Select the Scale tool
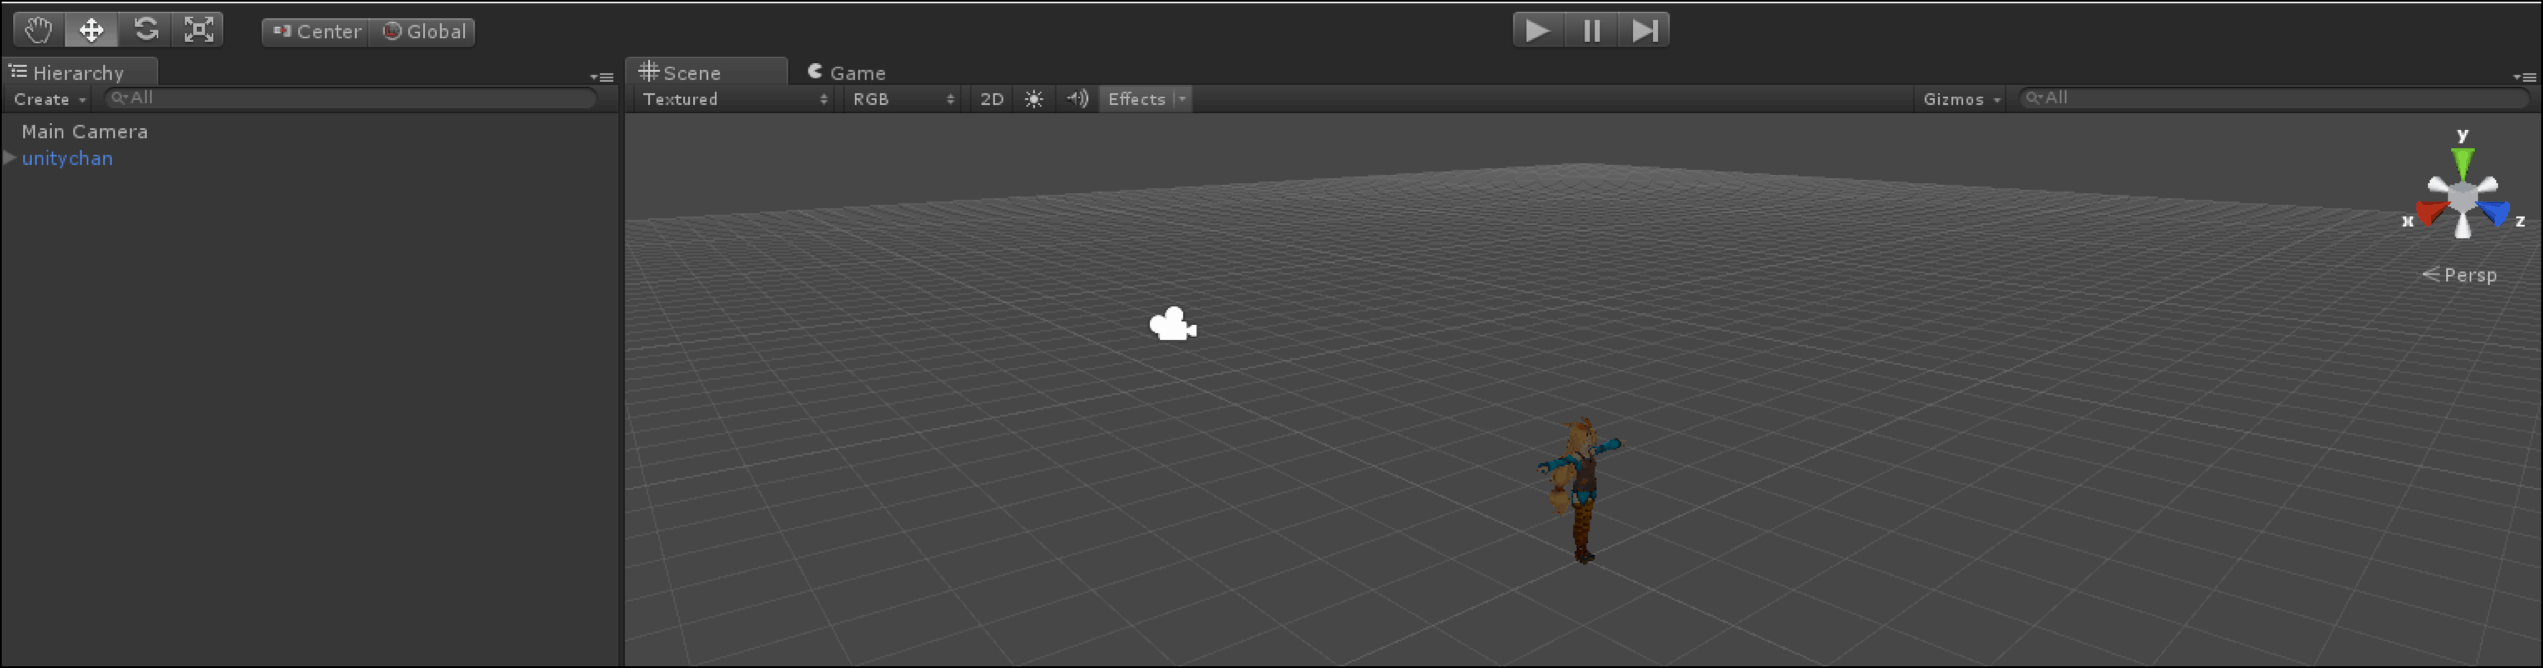 pyautogui.click(x=198, y=30)
